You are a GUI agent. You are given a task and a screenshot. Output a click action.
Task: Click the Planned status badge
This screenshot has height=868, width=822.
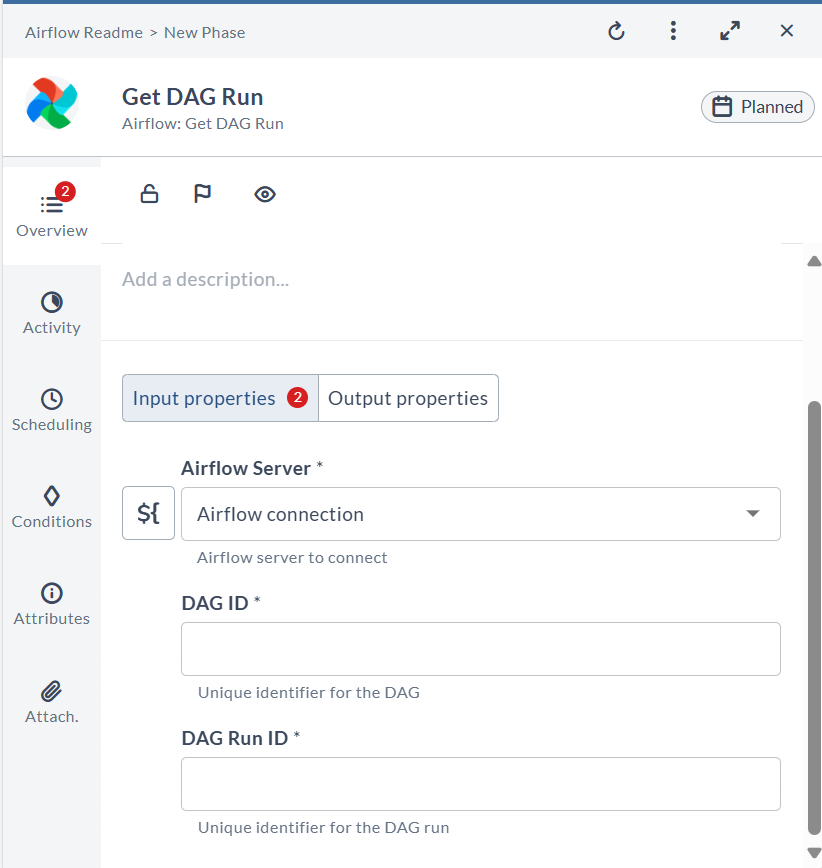[758, 107]
